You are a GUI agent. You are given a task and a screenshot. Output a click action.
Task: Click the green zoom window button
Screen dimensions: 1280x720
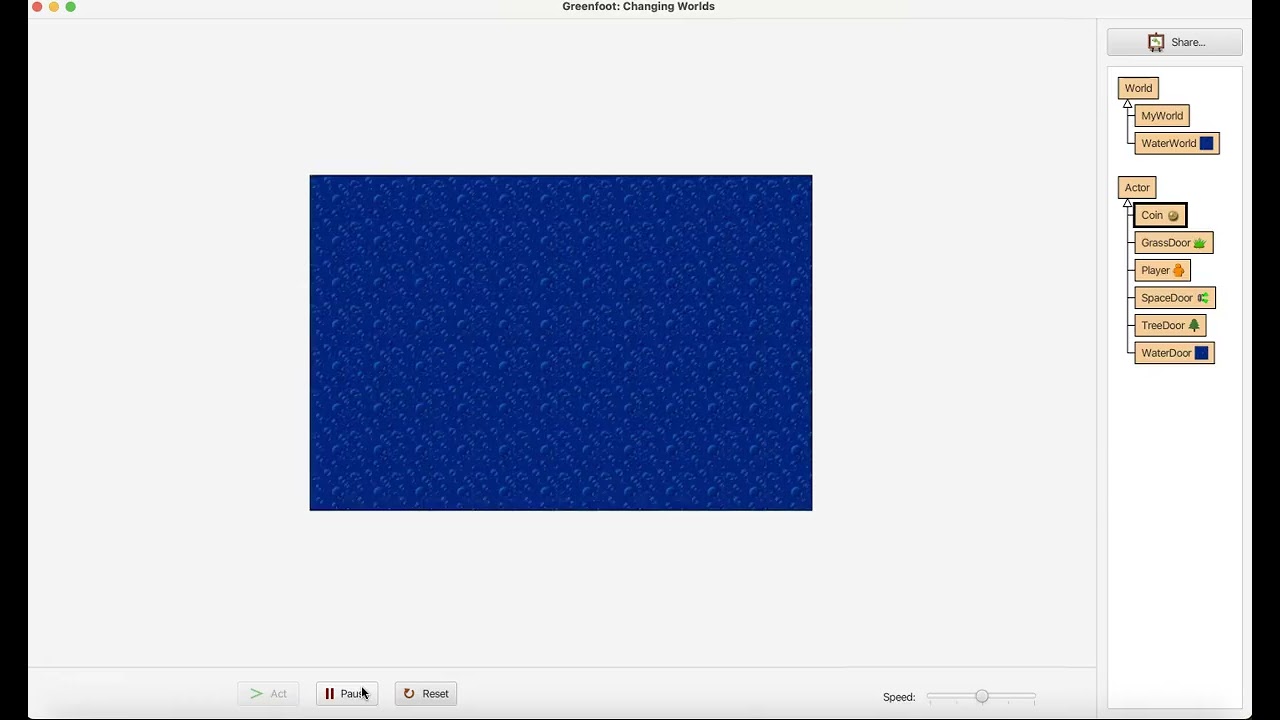coord(71,7)
